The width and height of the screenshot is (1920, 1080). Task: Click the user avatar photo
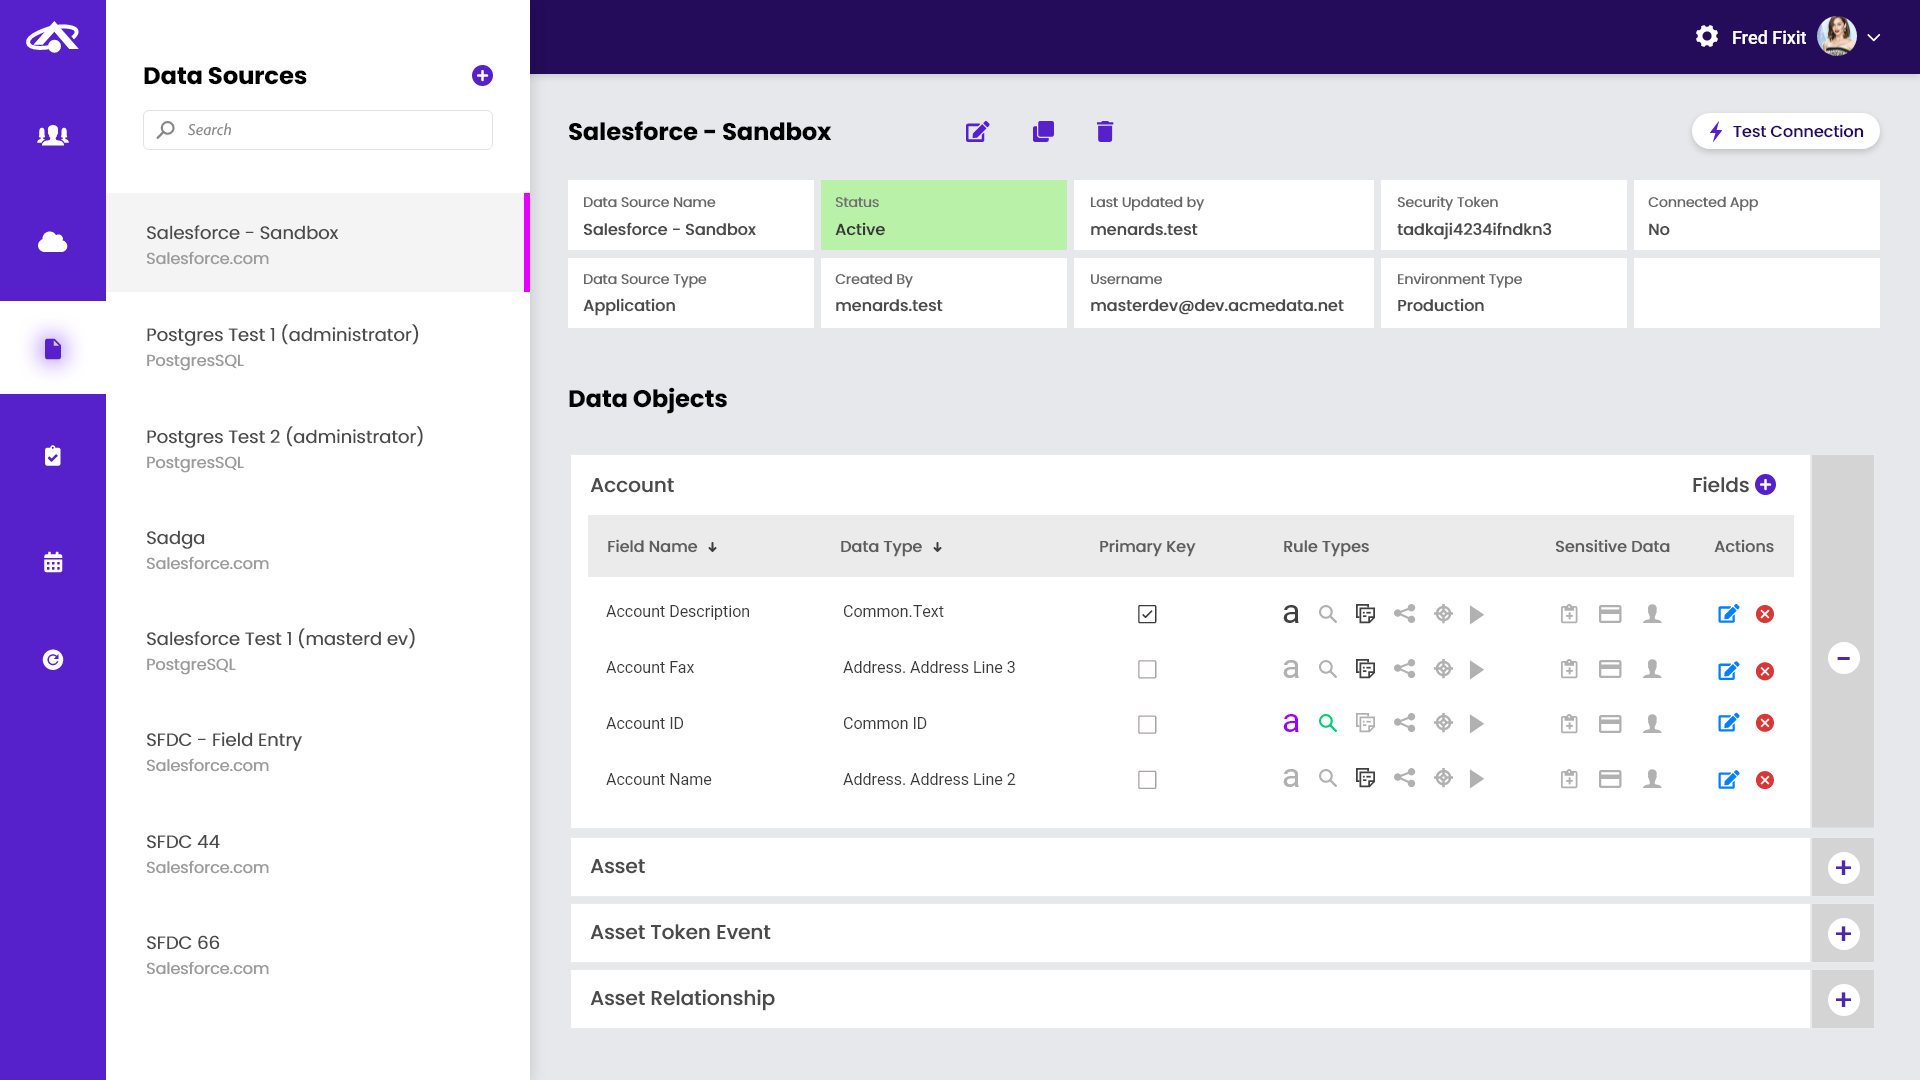click(1837, 37)
